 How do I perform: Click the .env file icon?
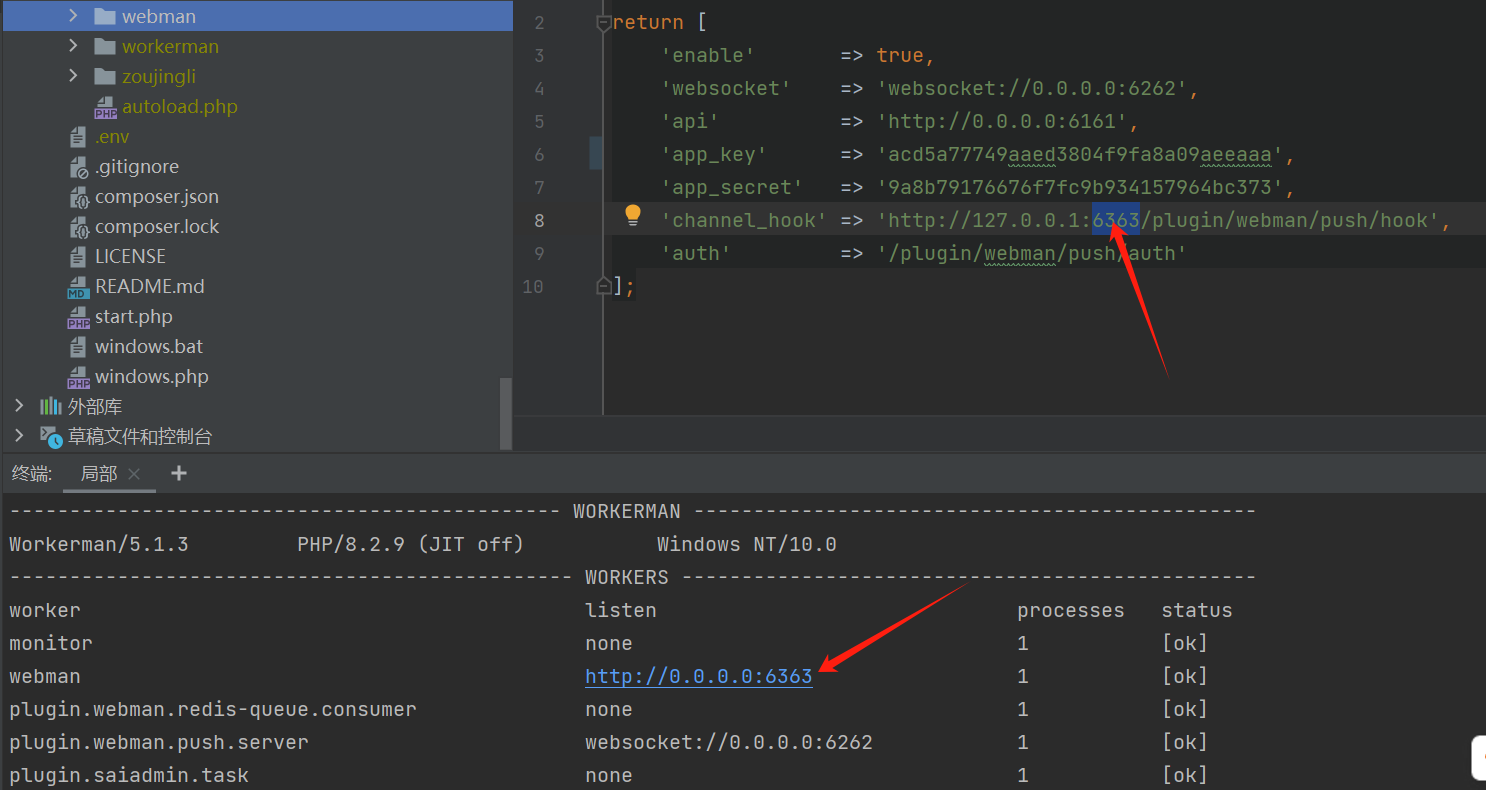[78, 136]
